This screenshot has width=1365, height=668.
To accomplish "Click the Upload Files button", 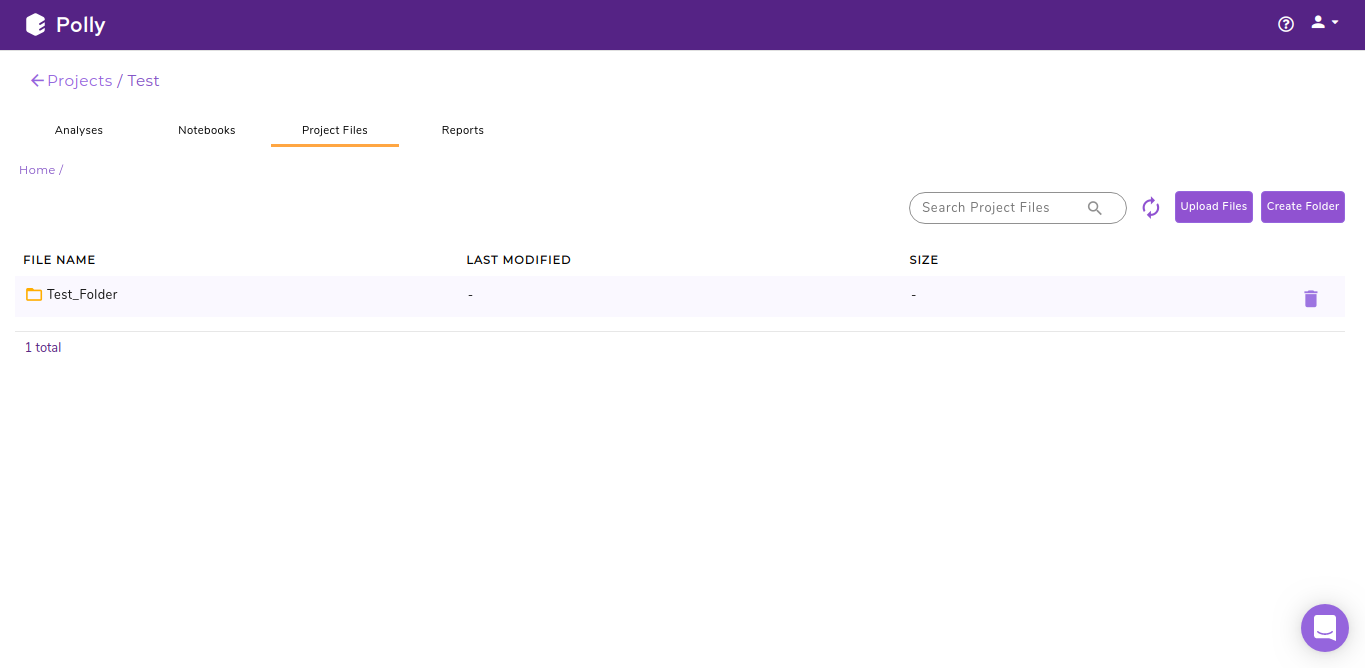I will pos(1213,206).
